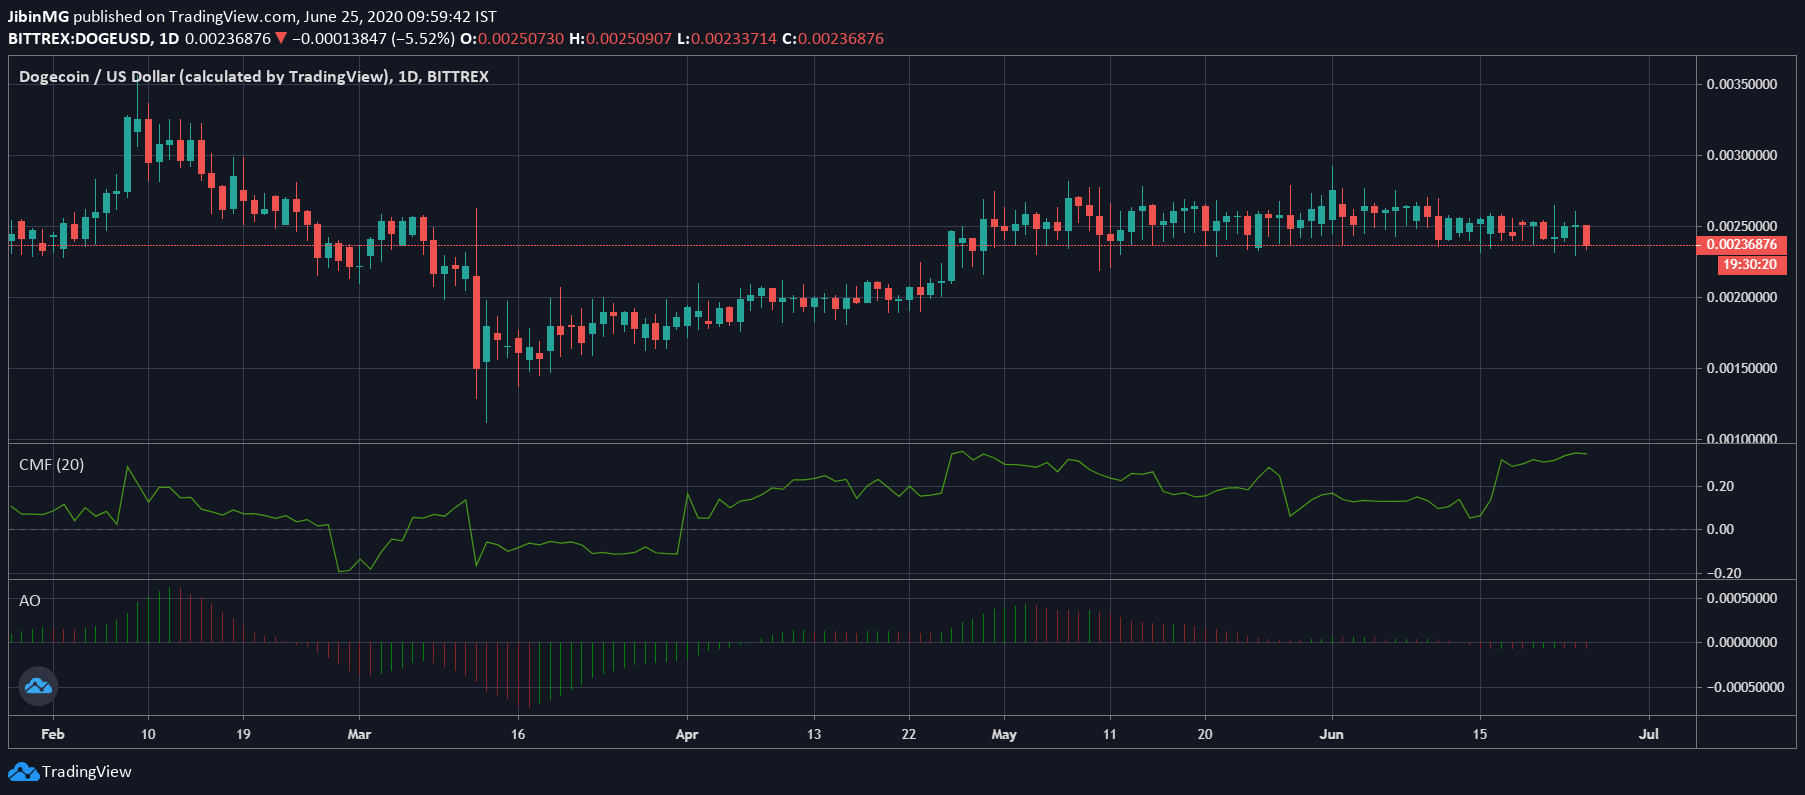This screenshot has height=795, width=1805.
Task: Click the Jun date label on time axis
Action: (1331, 734)
